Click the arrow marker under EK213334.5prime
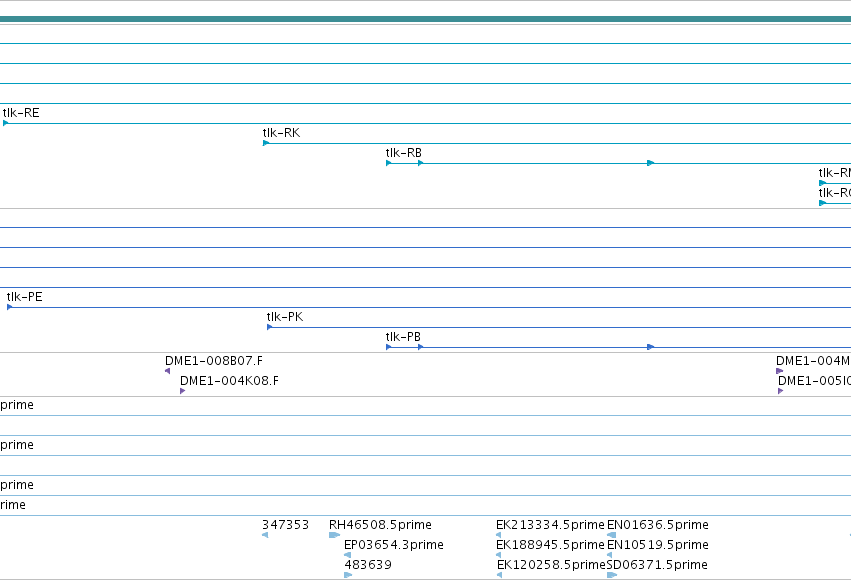The height and width of the screenshot is (580, 851). 499,535
